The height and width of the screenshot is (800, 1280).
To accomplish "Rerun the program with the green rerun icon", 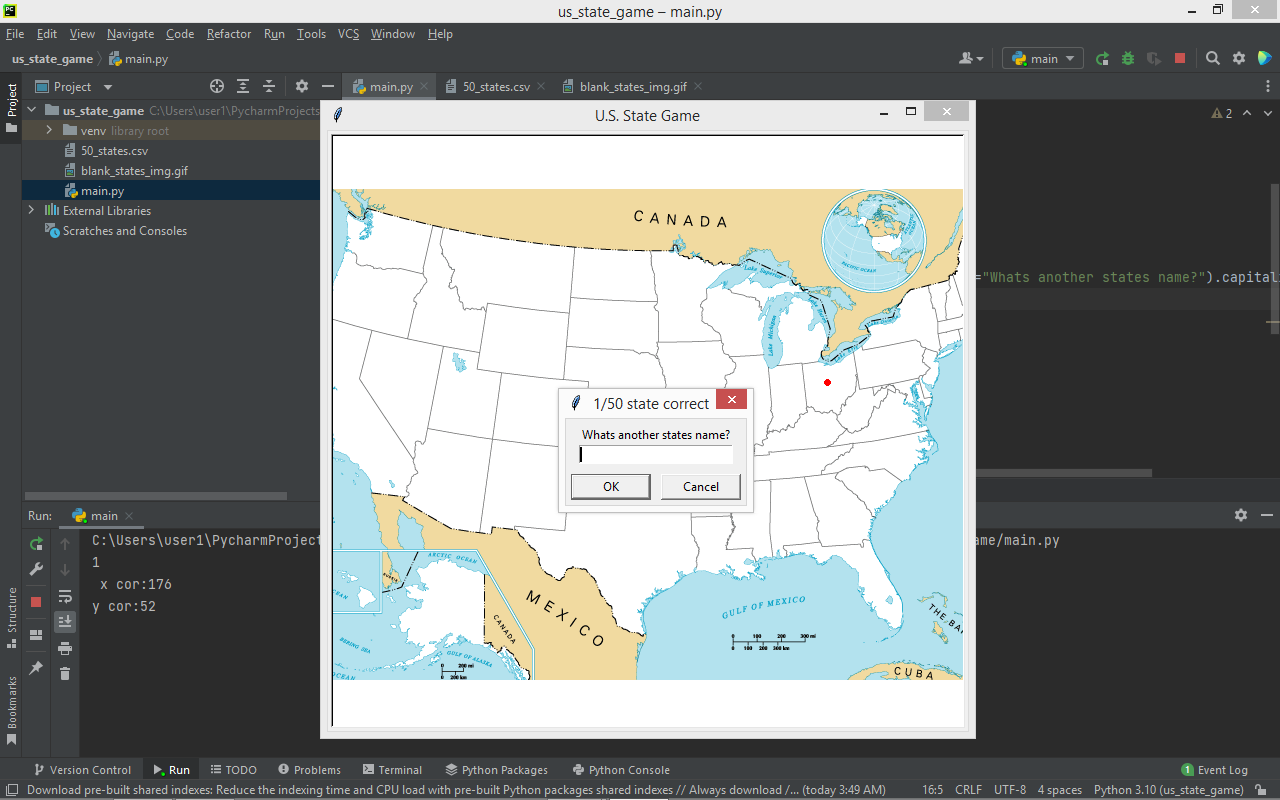I will [x=36, y=543].
